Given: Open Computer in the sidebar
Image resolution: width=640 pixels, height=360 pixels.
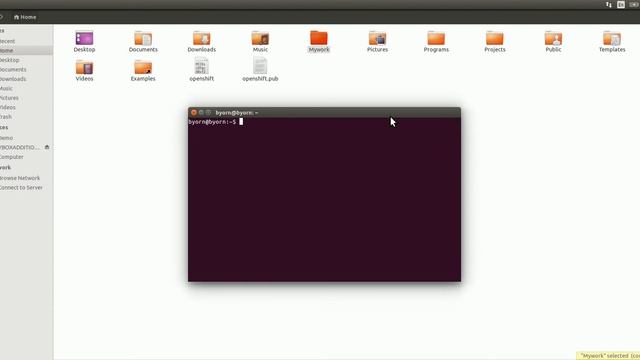Looking at the screenshot, I should click(x=11, y=157).
